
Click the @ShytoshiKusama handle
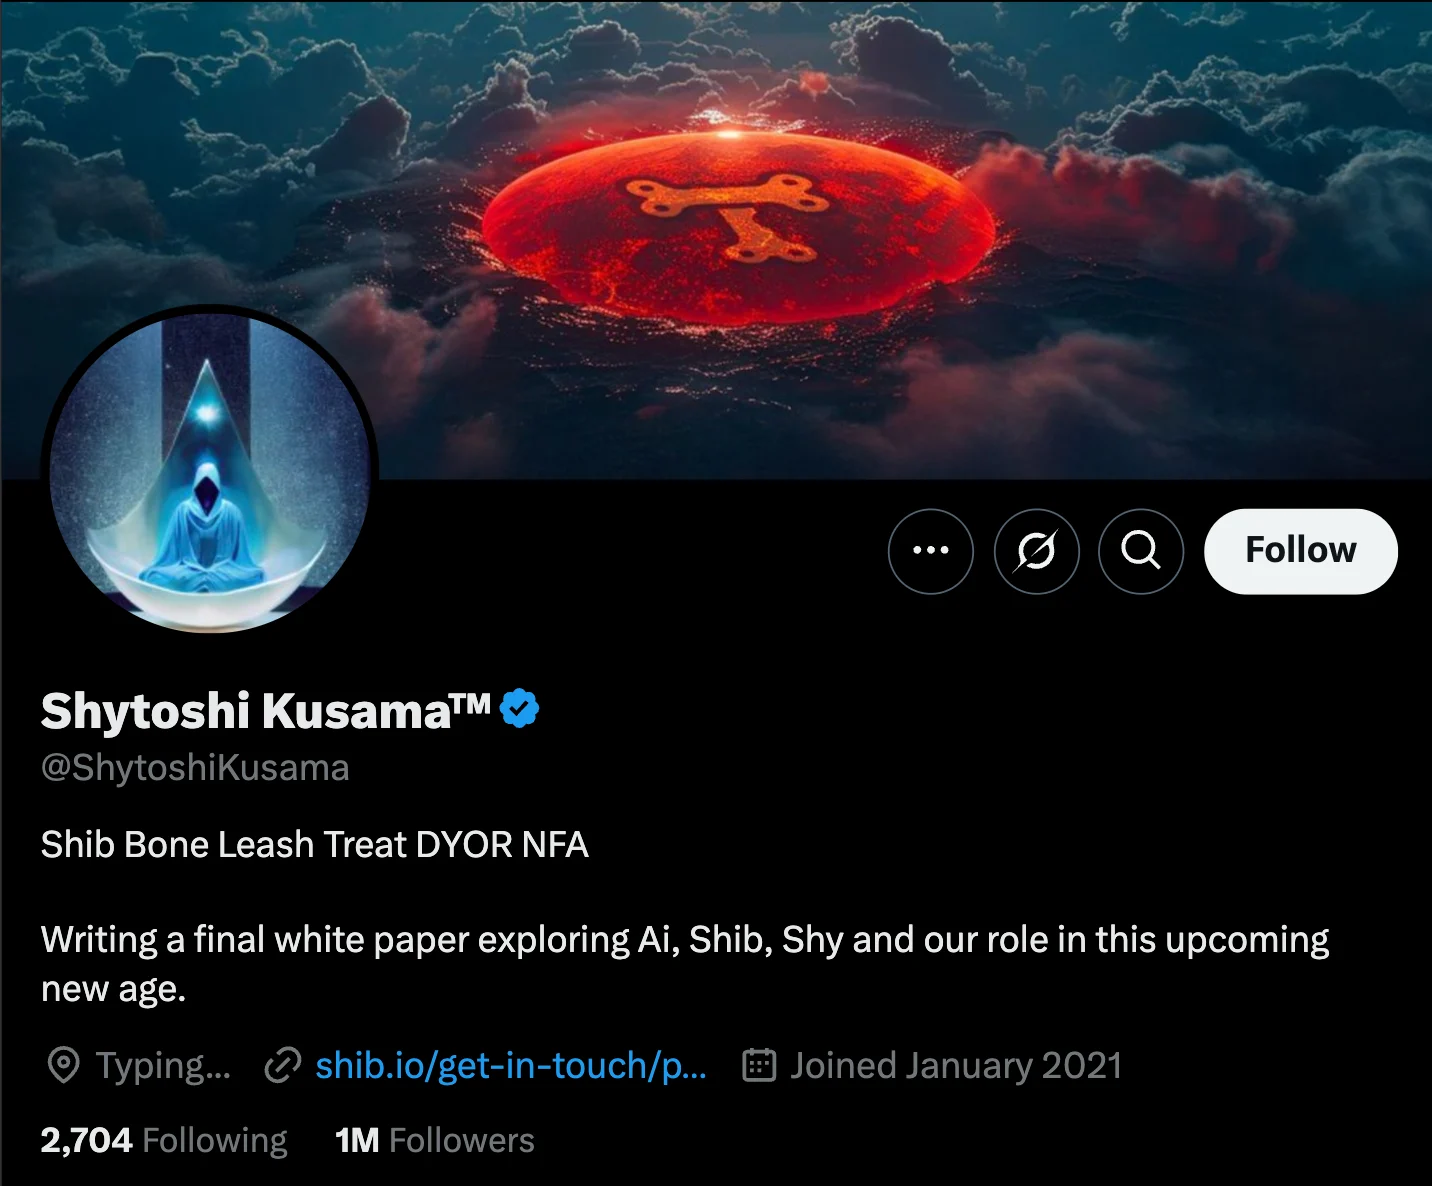click(x=195, y=768)
